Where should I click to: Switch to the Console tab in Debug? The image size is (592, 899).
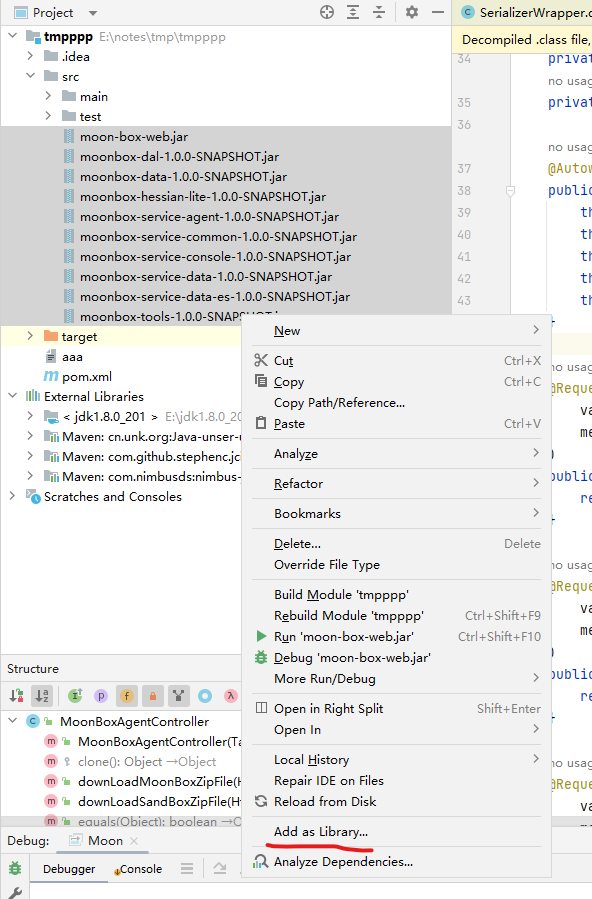(x=138, y=869)
